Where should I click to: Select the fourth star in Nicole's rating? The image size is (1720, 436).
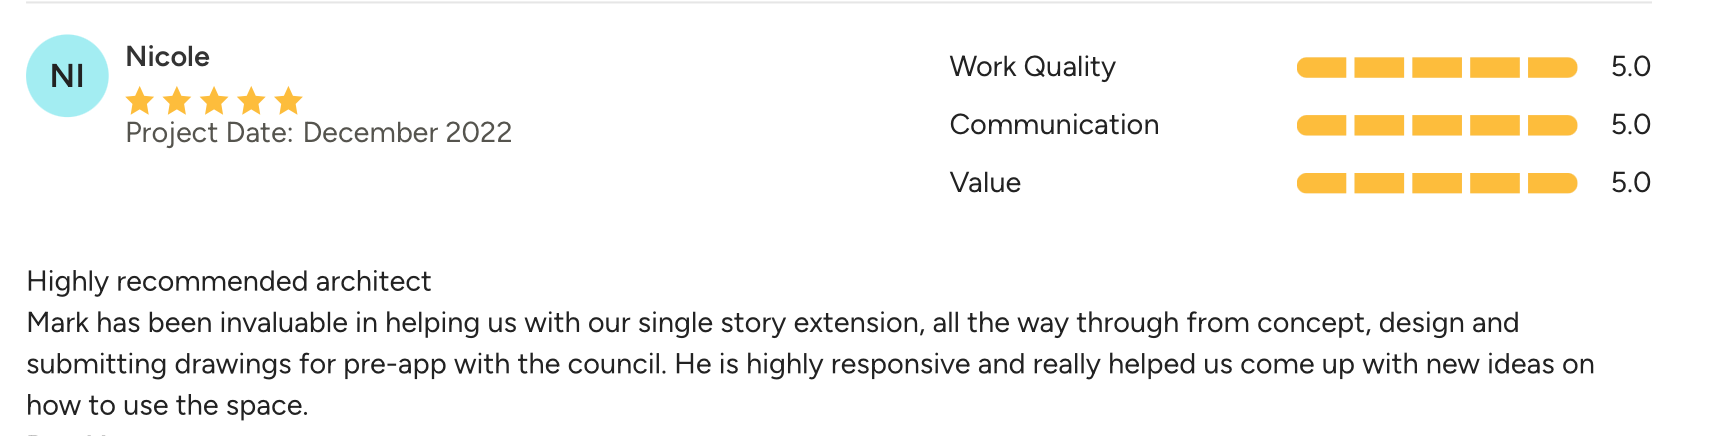251,100
